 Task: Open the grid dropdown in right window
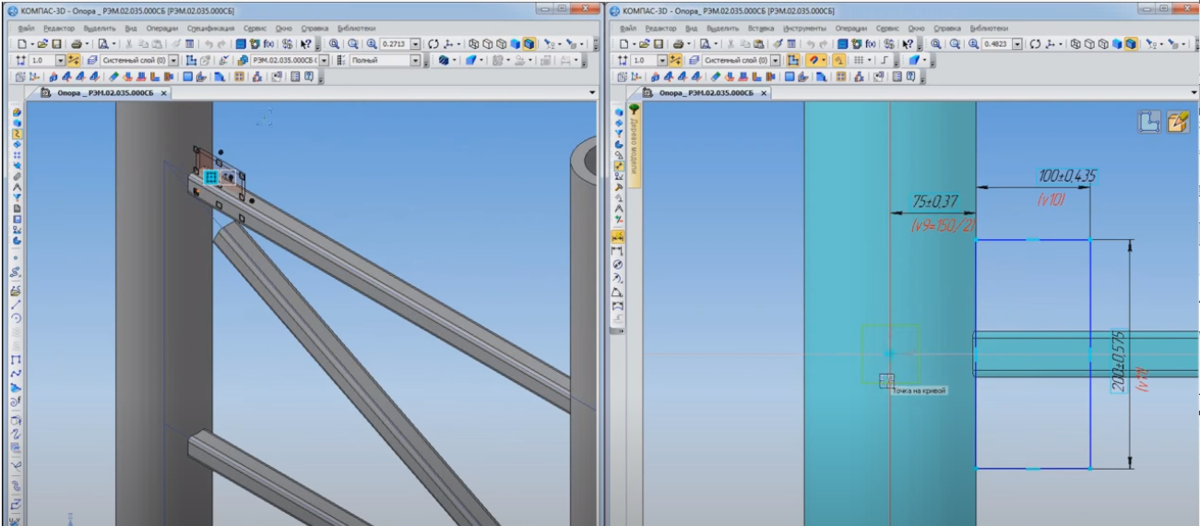869,60
